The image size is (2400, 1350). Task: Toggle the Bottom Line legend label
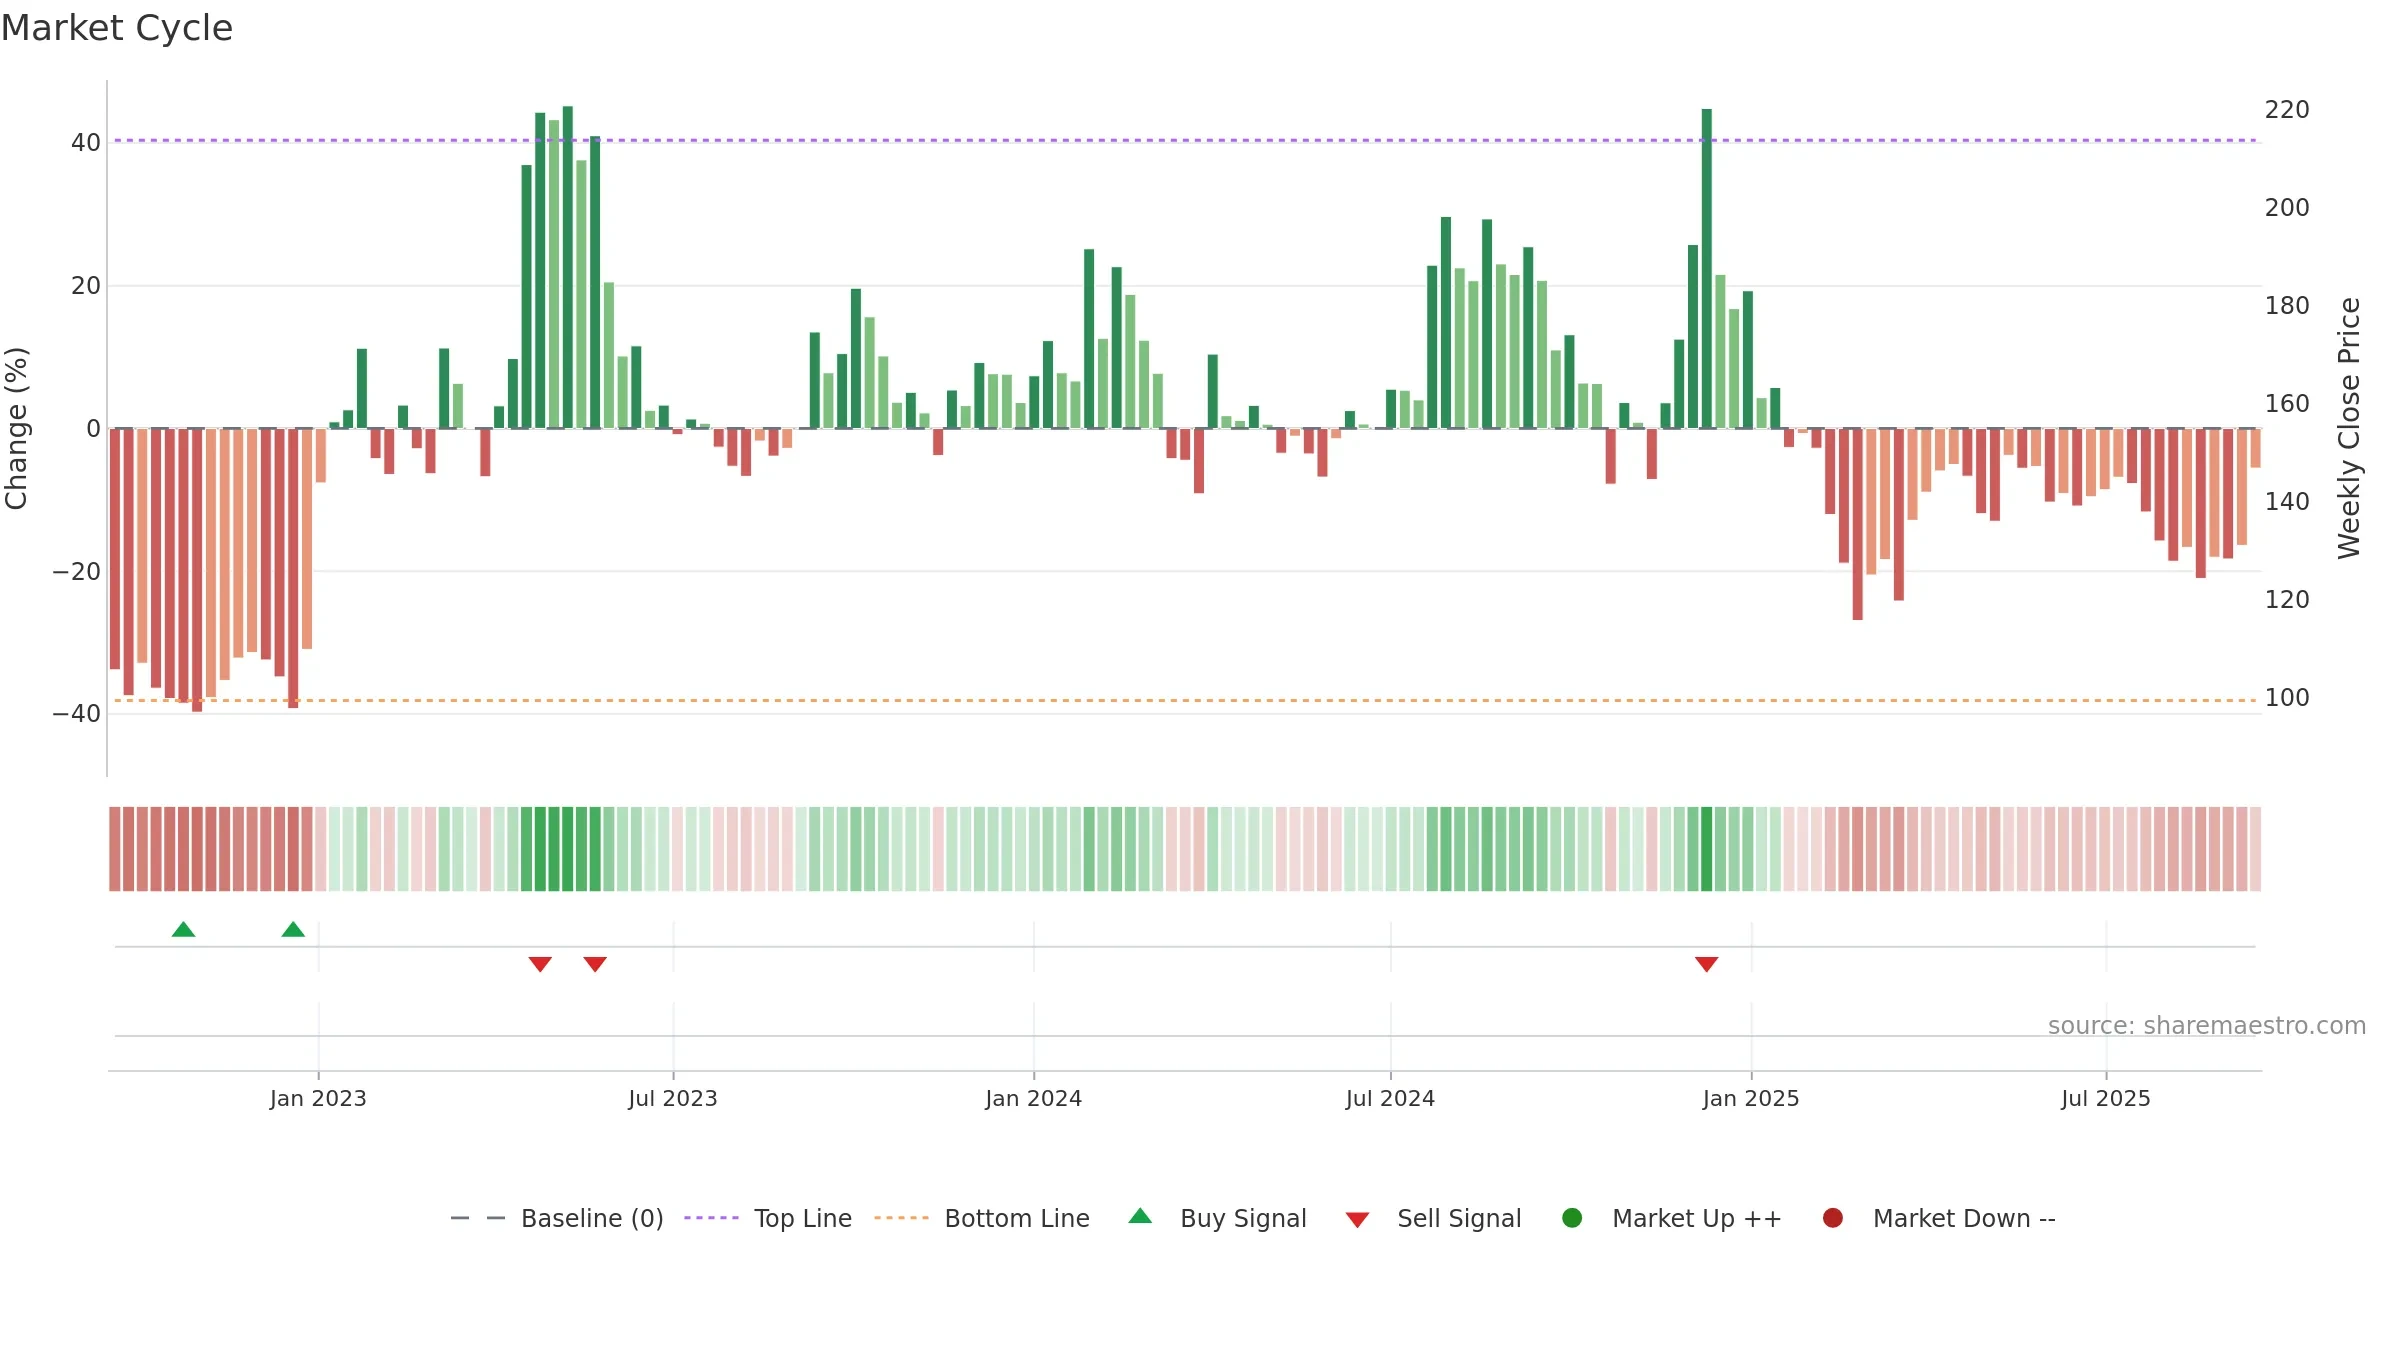(1017, 1218)
